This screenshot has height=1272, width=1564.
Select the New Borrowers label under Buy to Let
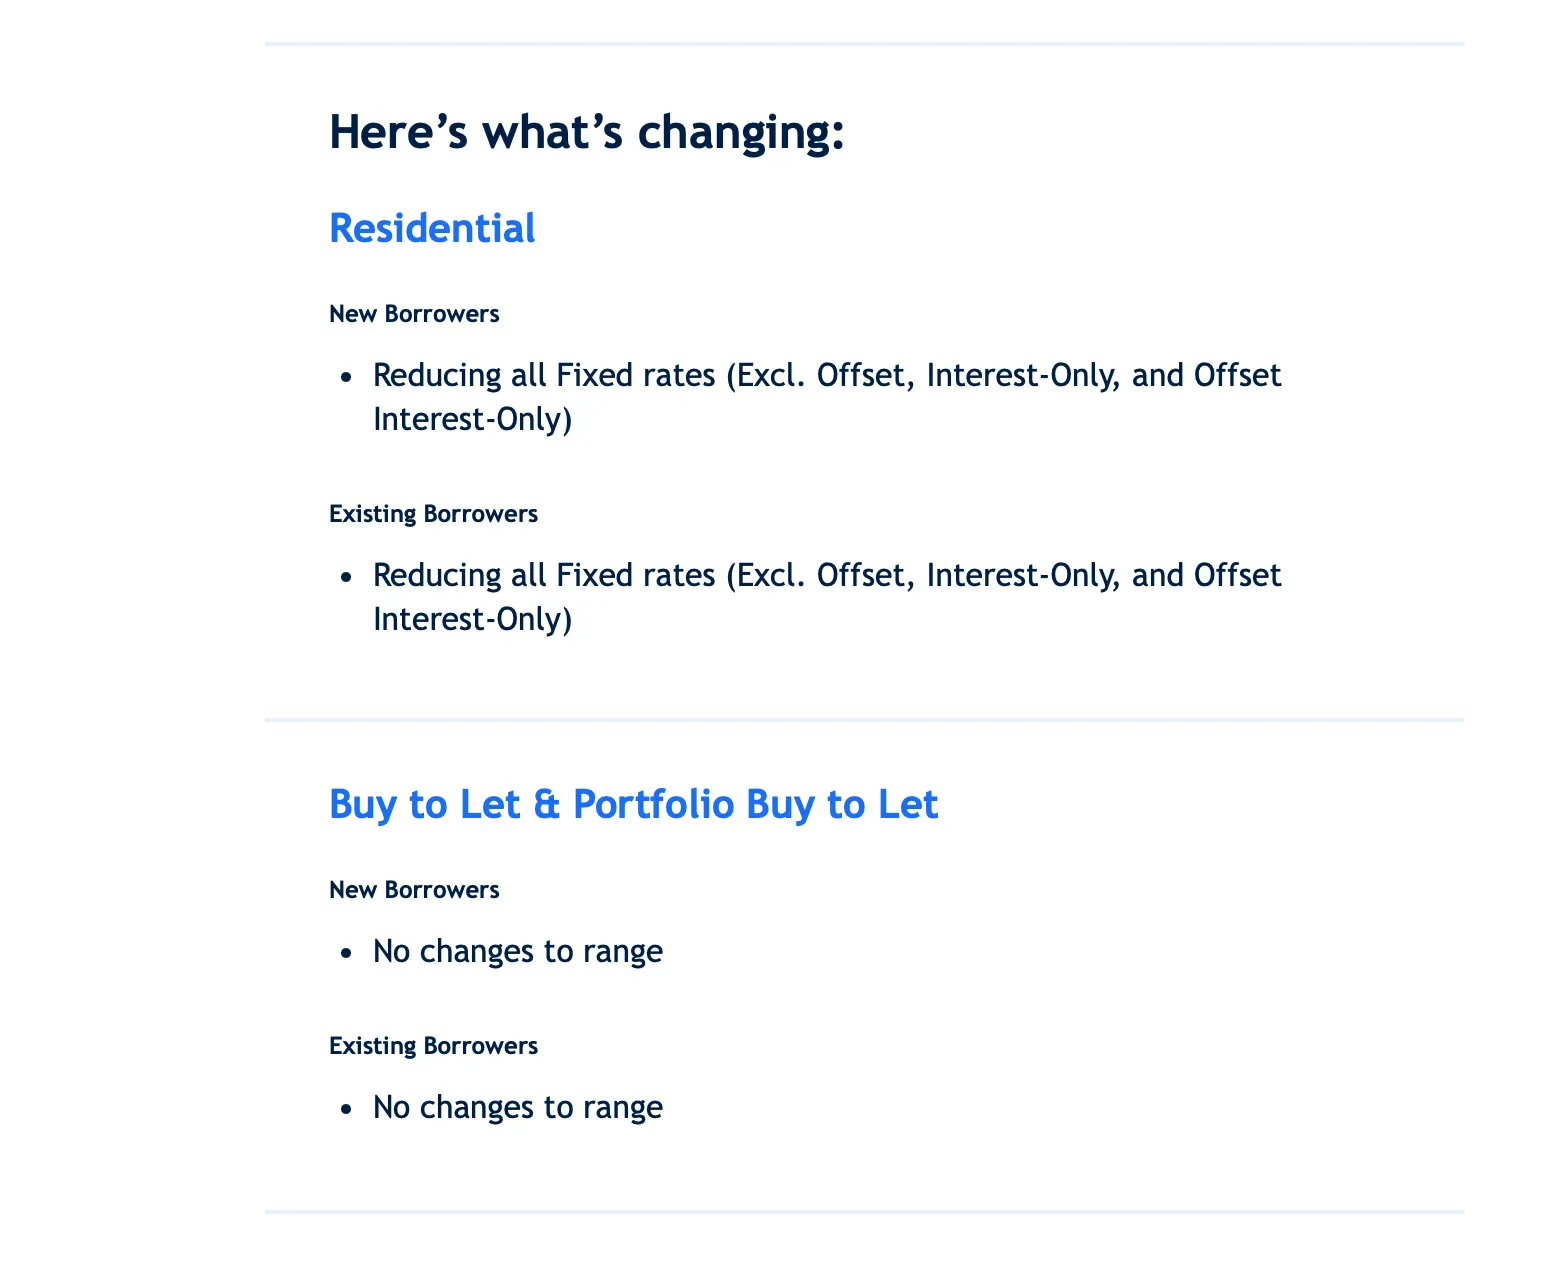click(414, 890)
